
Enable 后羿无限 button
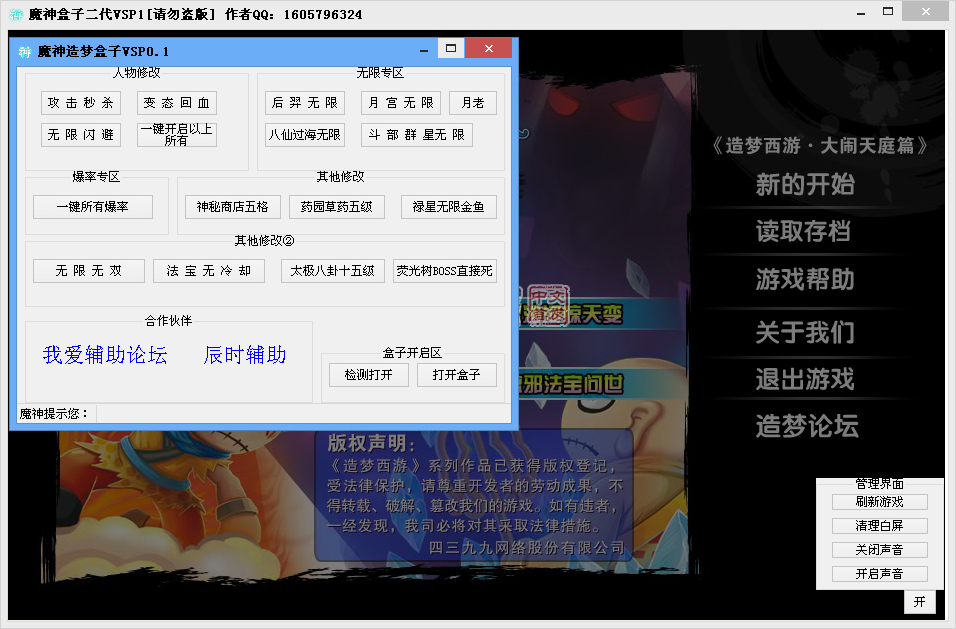[305, 103]
